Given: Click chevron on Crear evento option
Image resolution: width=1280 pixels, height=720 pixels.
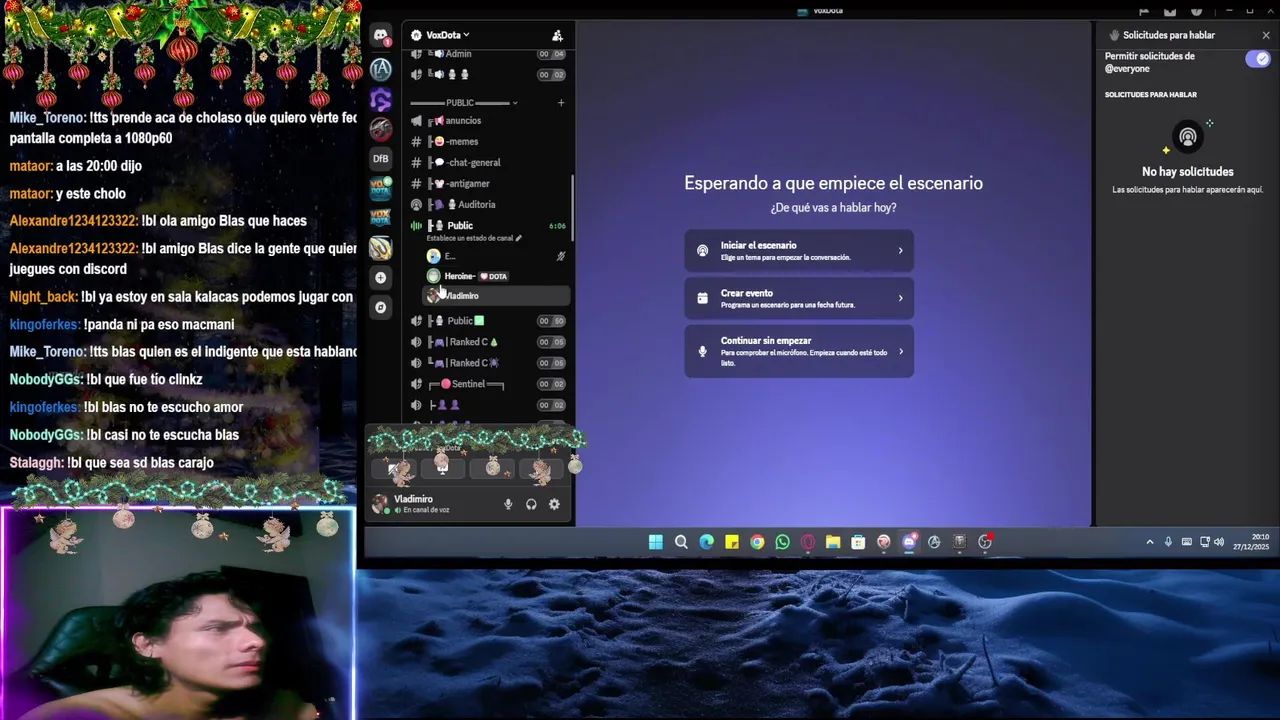Looking at the screenshot, I should click(900, 298).
